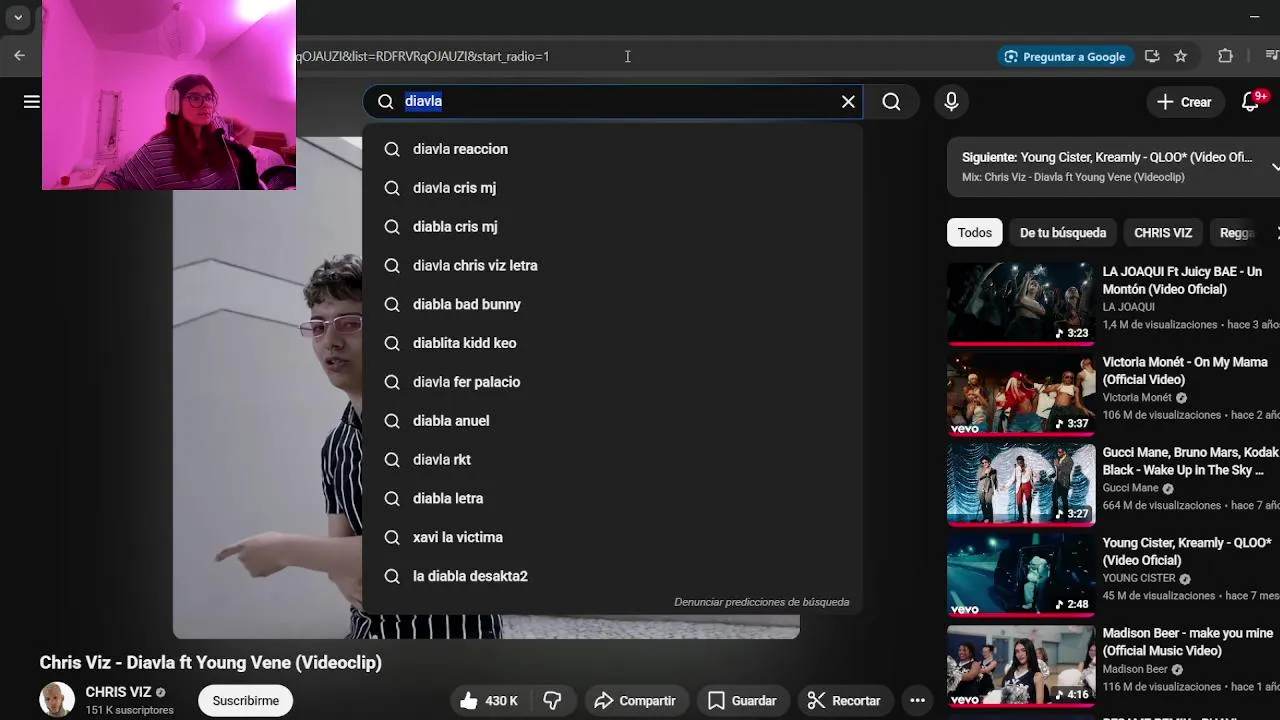Select the 'Regga' filter chip

[1237, 233]
